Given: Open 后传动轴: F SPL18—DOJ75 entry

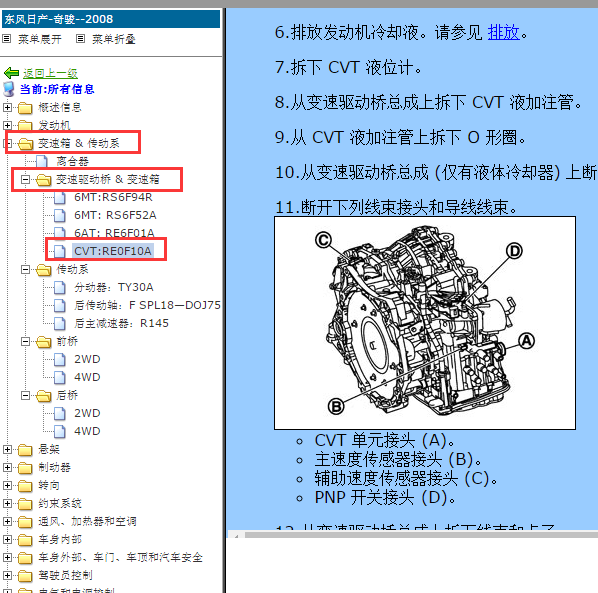Looking at the screenshot, I should pyautogui.click(x=147, y=305).
